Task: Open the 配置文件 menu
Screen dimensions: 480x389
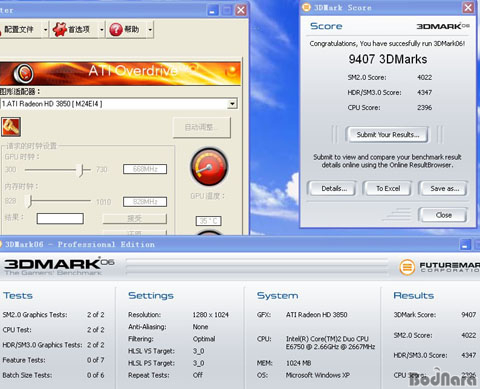Action: [19, 30]
